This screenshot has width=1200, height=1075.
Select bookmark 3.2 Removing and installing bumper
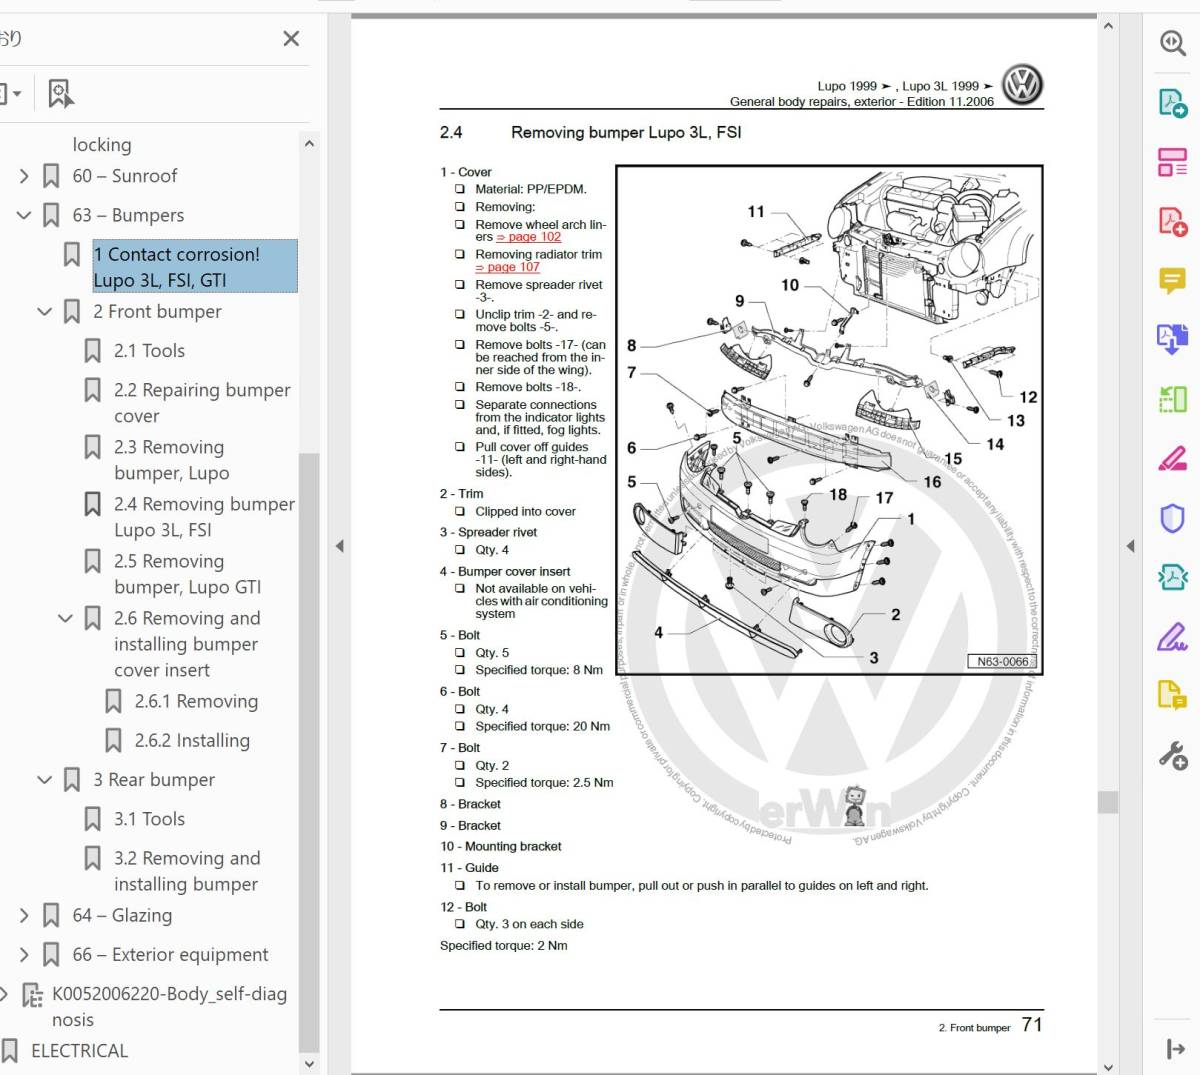(187, 871)
